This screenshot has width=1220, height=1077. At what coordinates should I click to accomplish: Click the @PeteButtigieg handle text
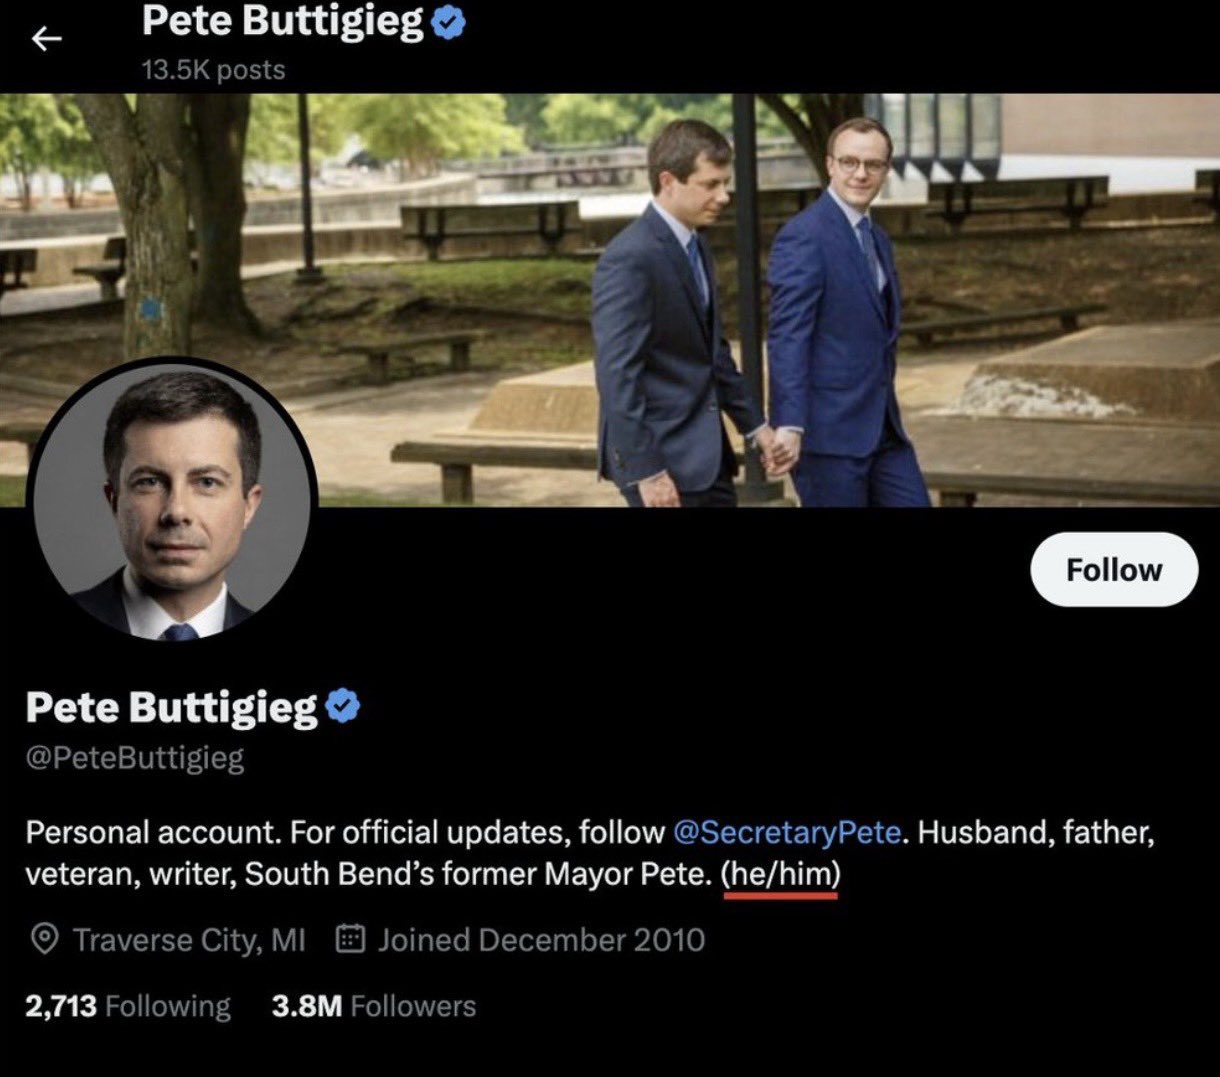coord(134,758)
